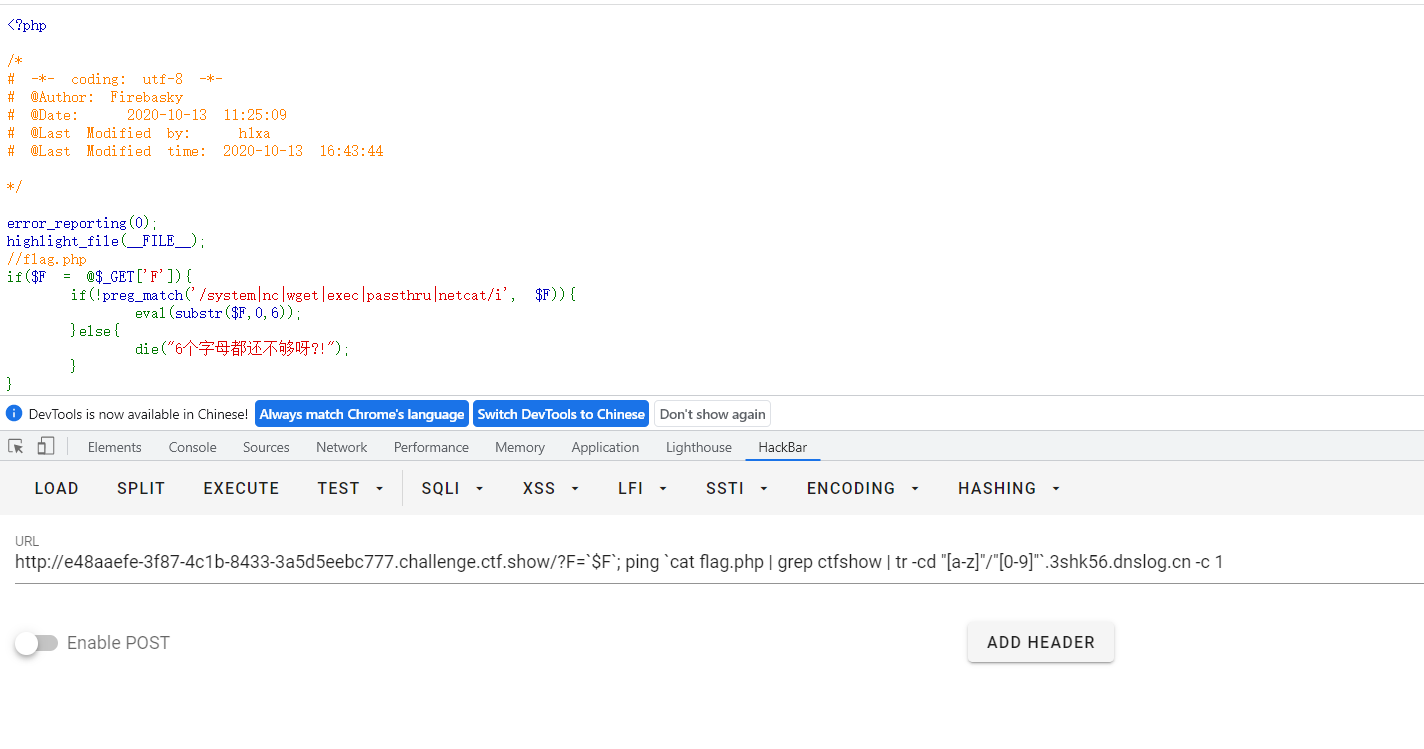Open the Console tab
Screen dimensions: 1424x749
click(192, 447)
